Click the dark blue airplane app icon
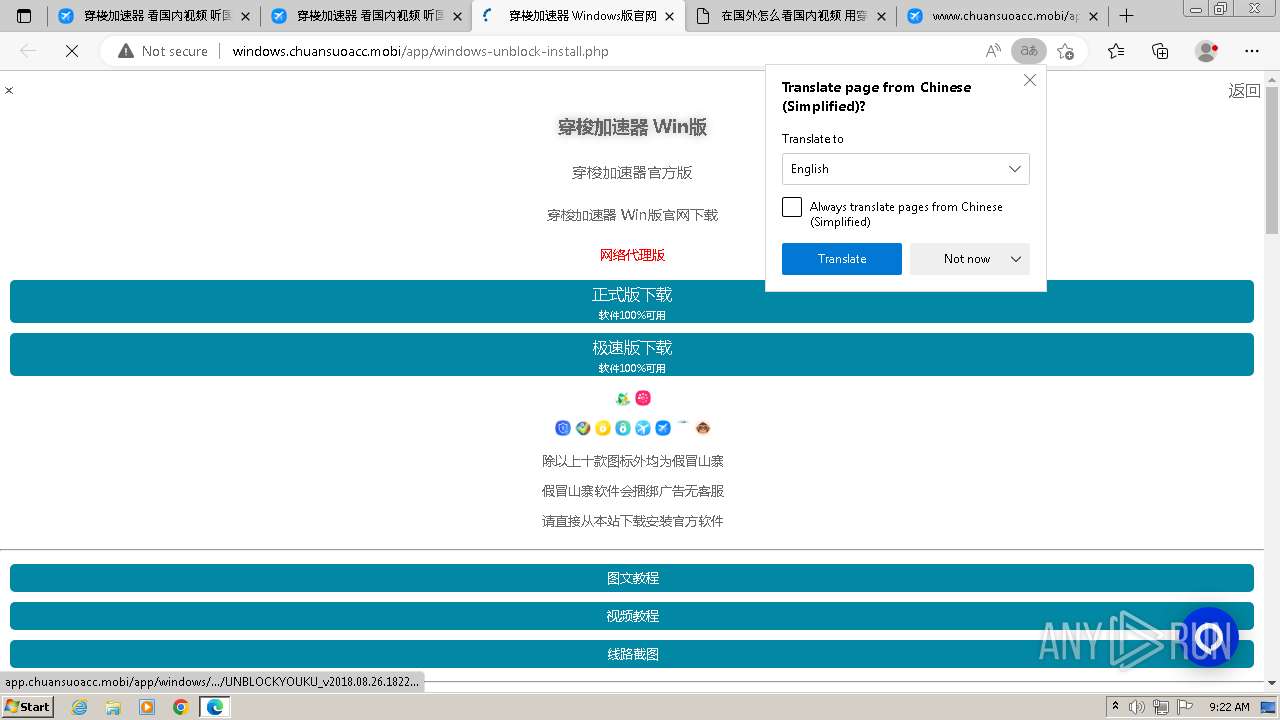This screenshot has height=720, width=1280. tap(662, 428)
